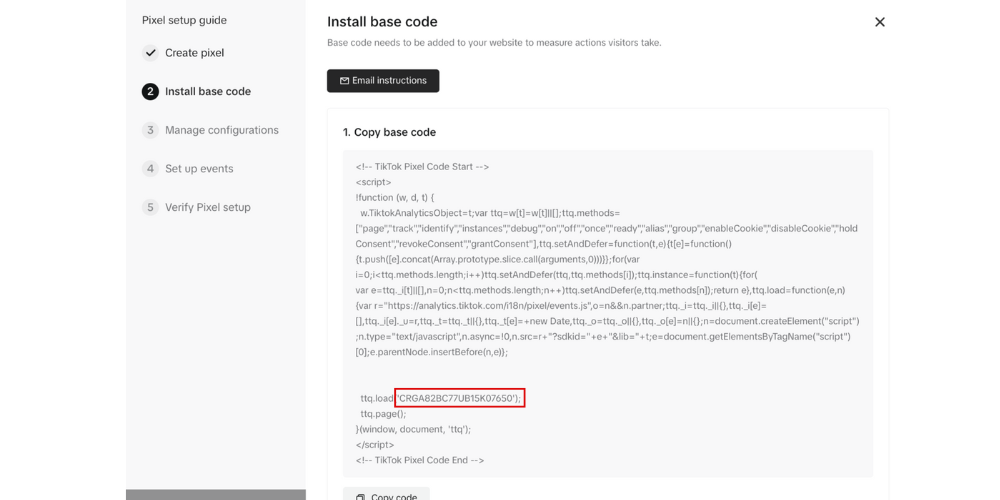Viewport: 1000px width, 500px height.
Task: Open the Create pixel step
Action: click(x=195, y=53)
